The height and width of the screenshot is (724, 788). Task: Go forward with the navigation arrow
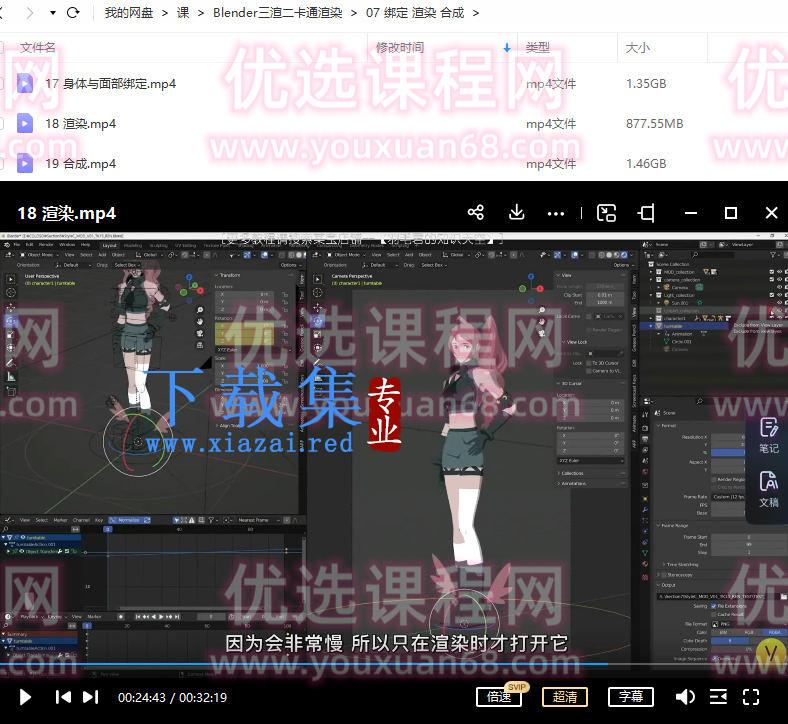pos(29,13)
